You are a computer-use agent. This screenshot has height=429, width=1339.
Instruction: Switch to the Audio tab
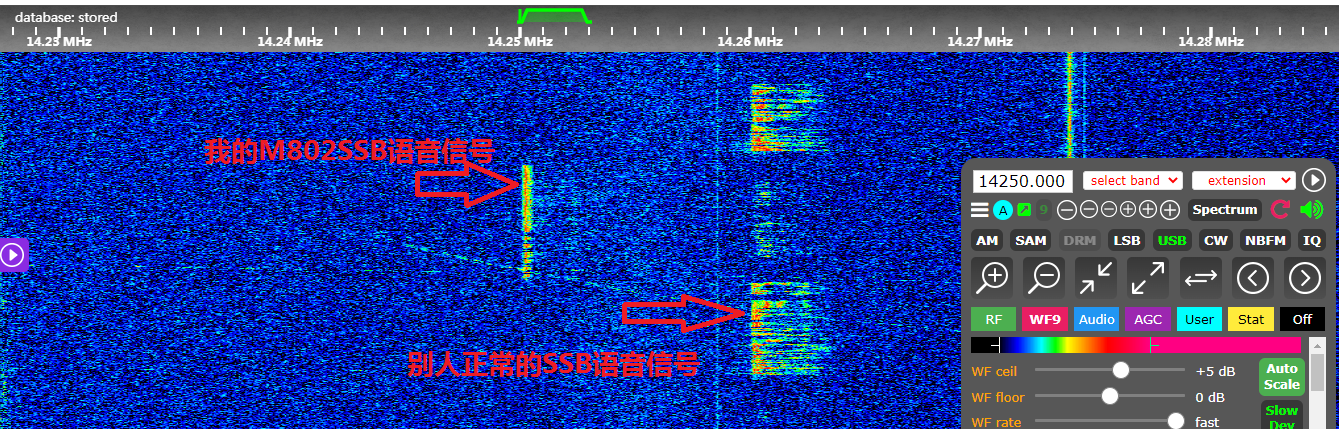pos(1097,320)
